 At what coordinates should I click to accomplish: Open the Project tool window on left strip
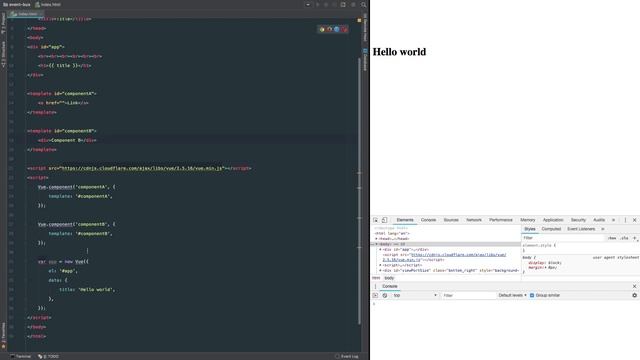coord(3,23)
